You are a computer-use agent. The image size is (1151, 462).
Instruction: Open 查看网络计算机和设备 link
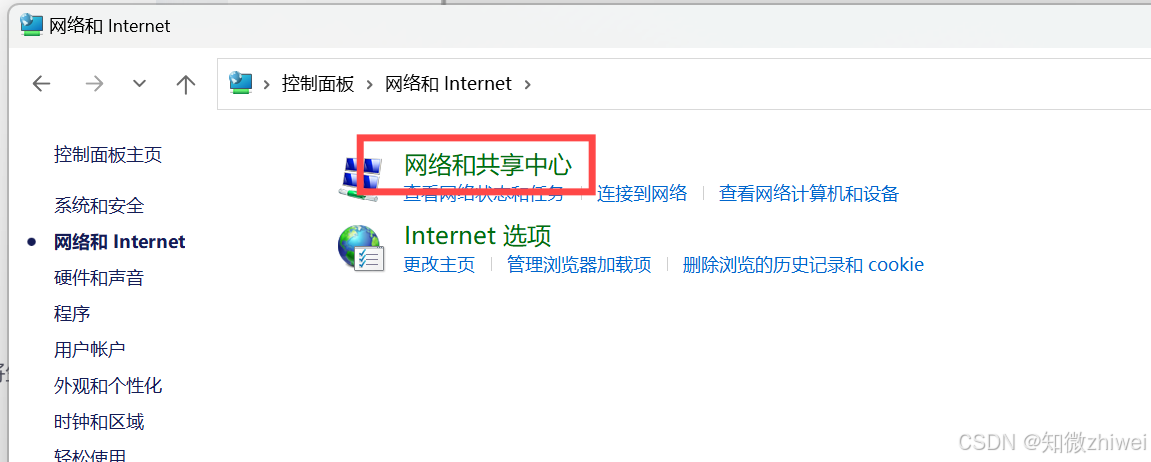(809, 194)
